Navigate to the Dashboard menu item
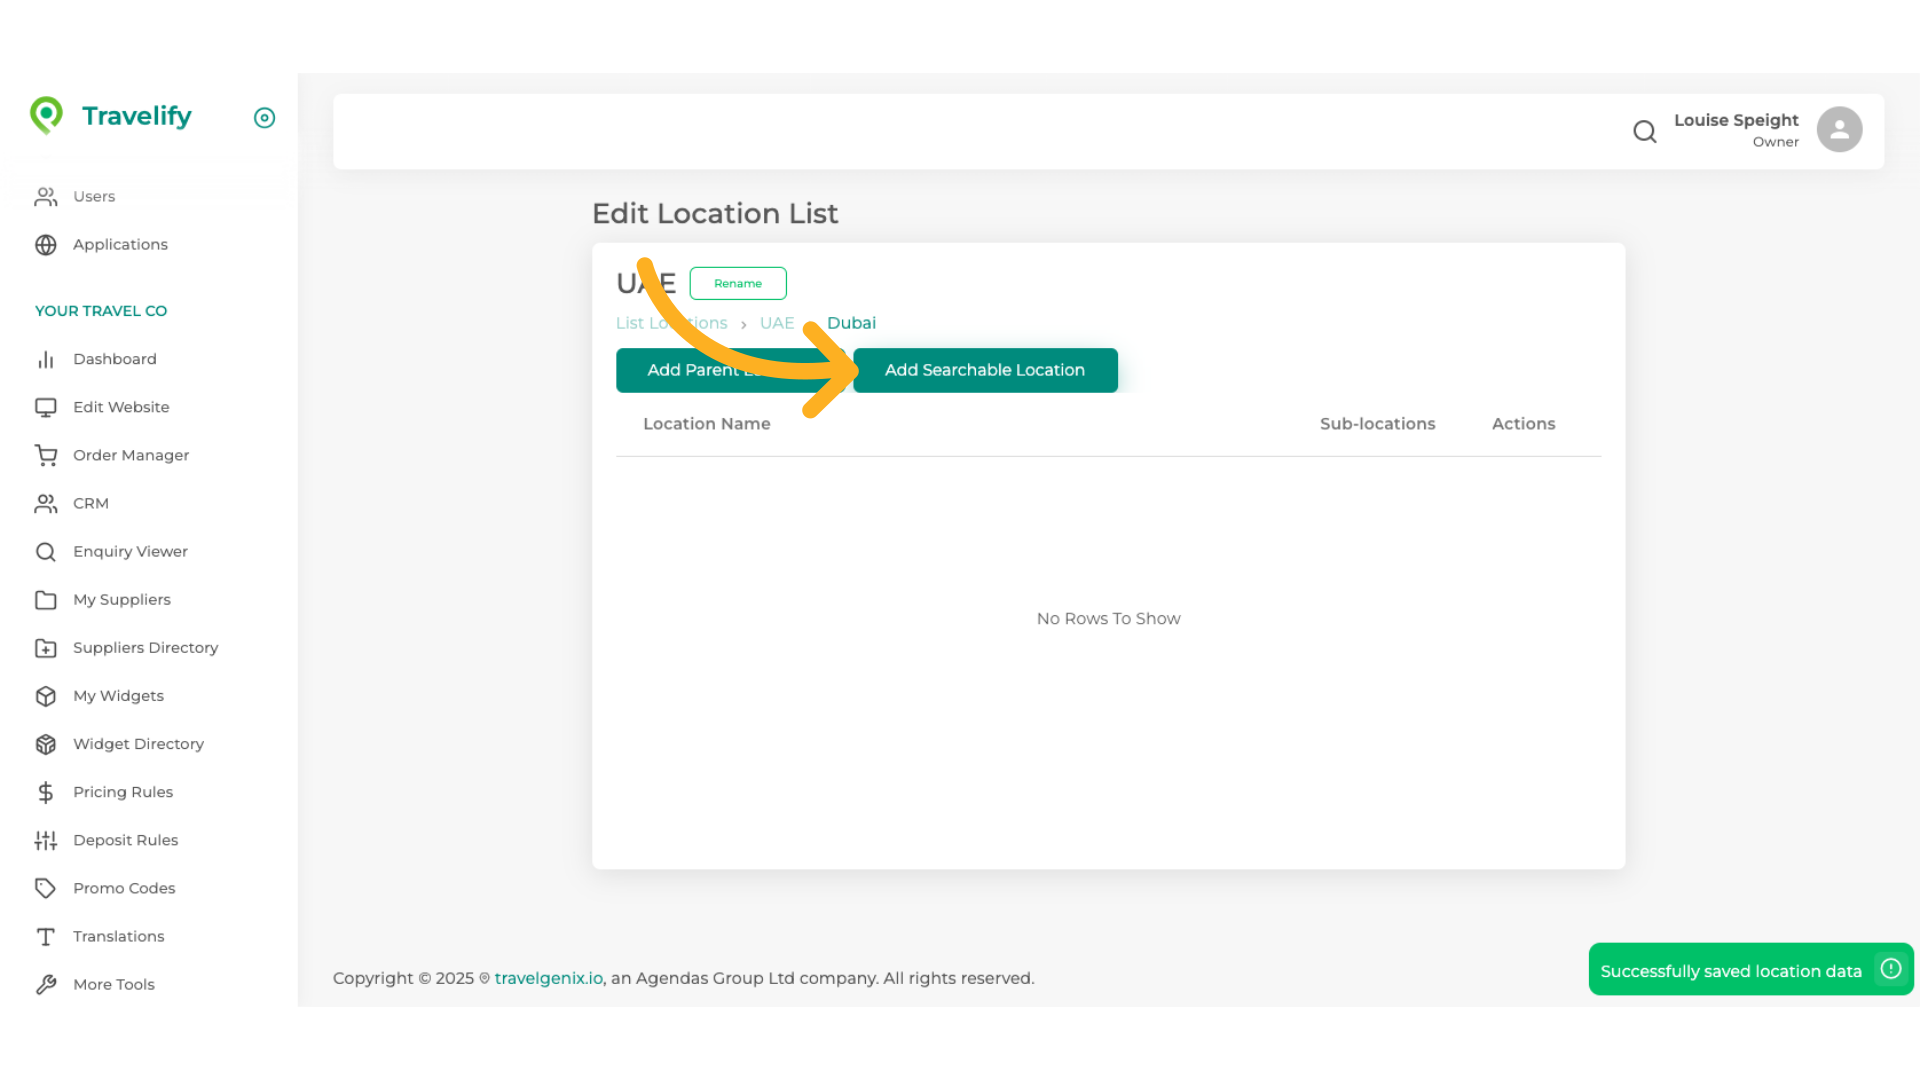 coord(115,359)
